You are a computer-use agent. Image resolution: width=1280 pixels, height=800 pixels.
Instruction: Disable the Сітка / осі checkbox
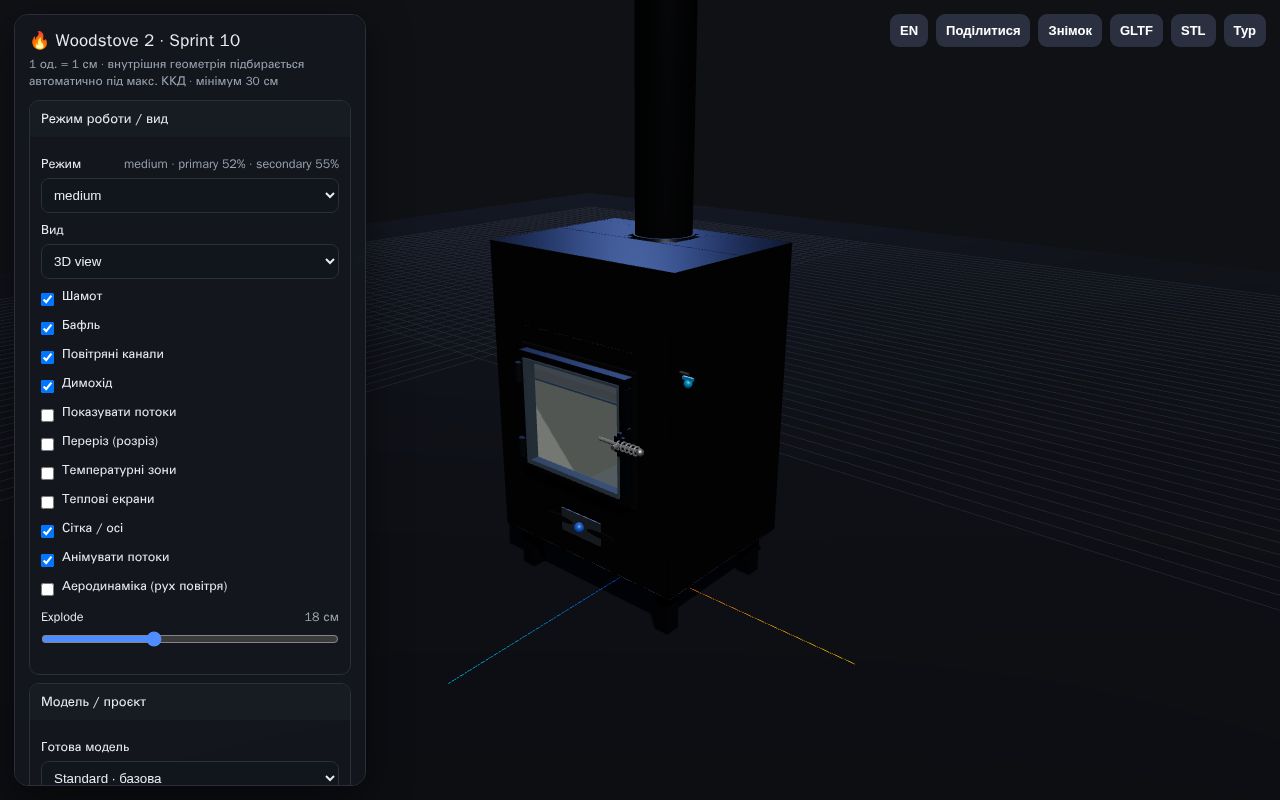pos(47,531)
